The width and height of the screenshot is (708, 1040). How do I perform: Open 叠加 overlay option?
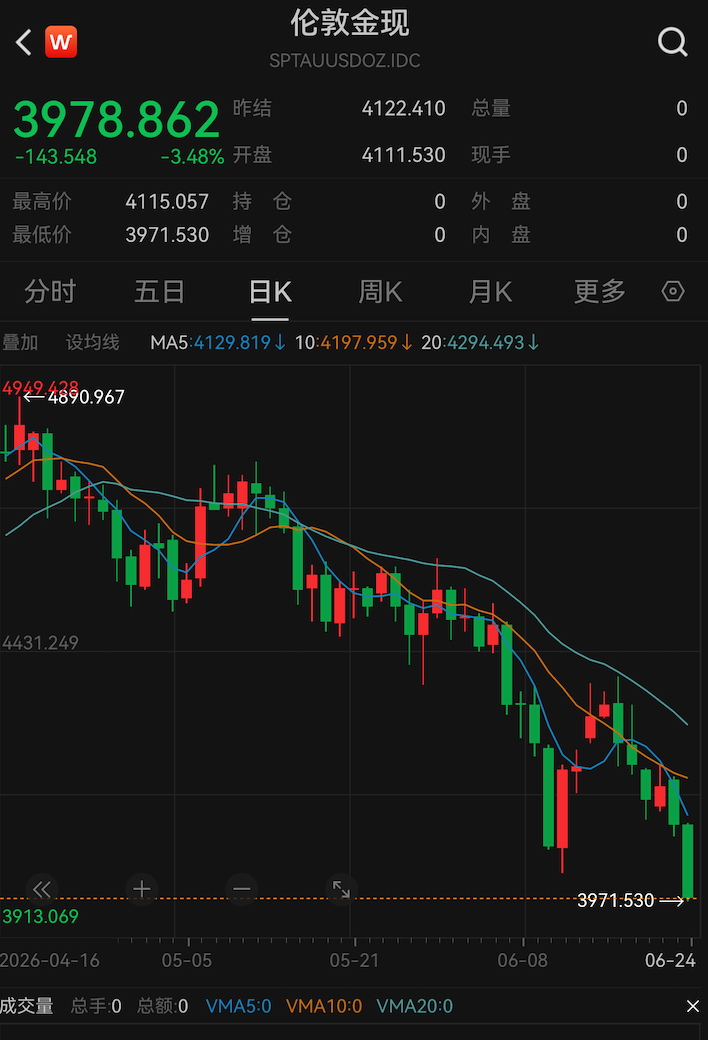pyautogui.click(x=20, y=342)
